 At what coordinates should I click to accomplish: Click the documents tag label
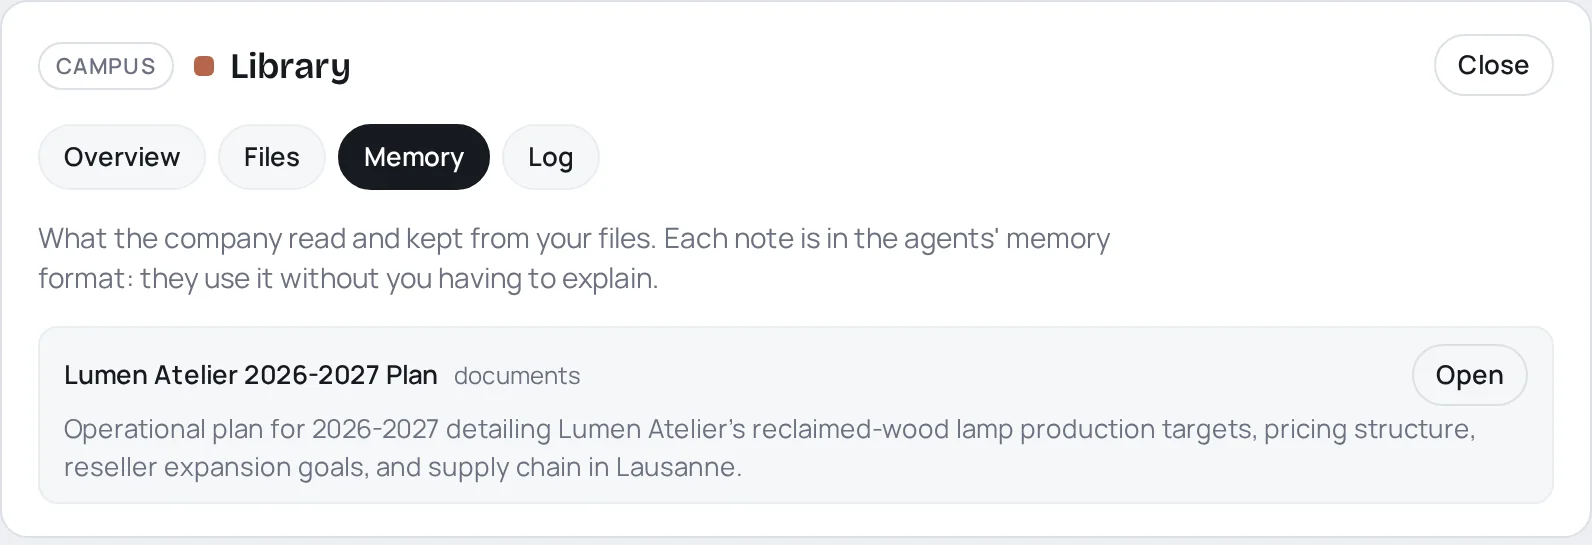click(x=517, y=376)
